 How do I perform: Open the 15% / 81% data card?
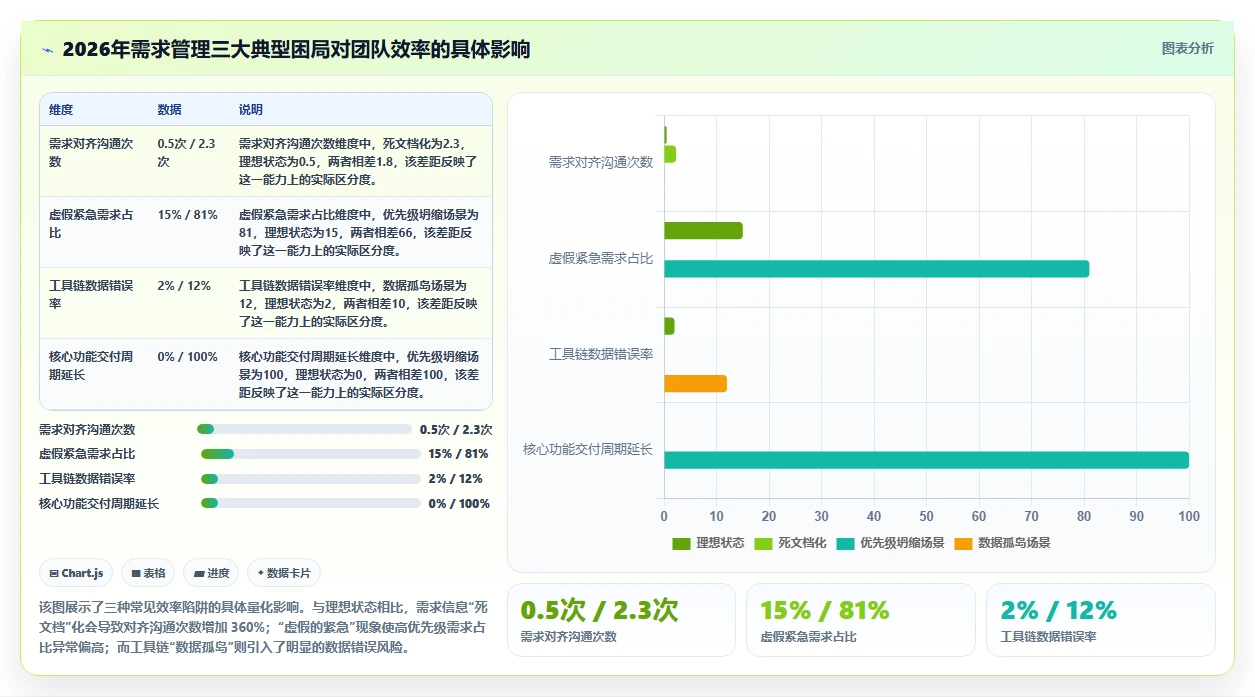[x=860, y=620]
